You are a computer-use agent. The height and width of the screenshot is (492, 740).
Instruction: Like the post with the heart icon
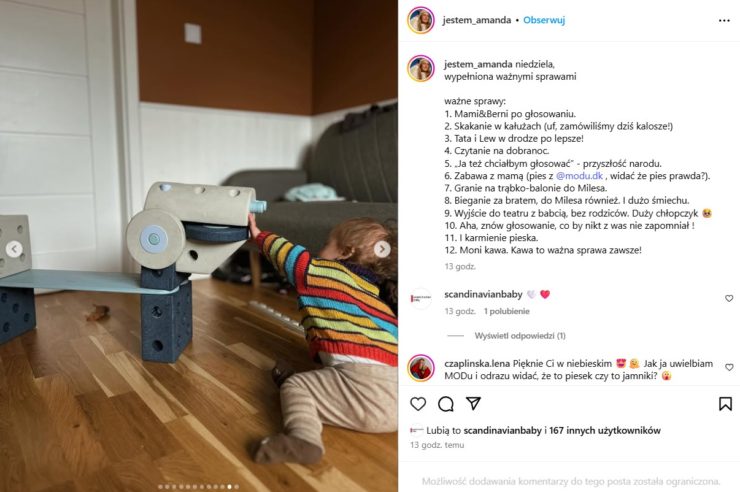click(x=418, y=404)
